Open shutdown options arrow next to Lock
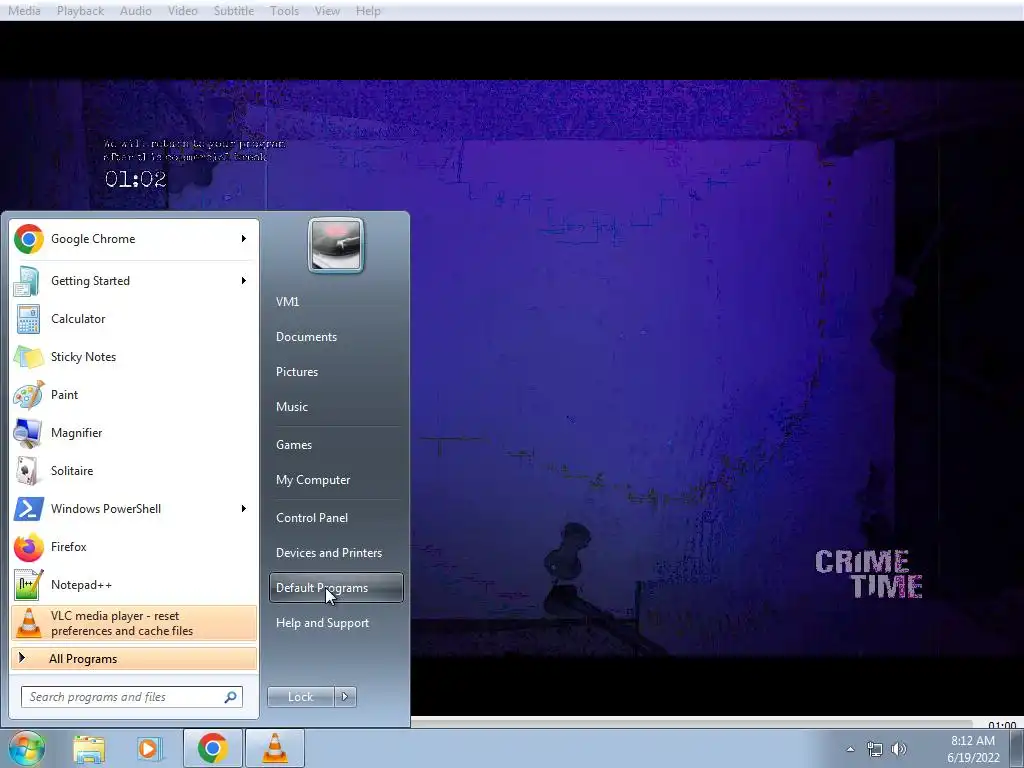The height and width of the screenshot is (768, 1024). [x=345, y=697]
